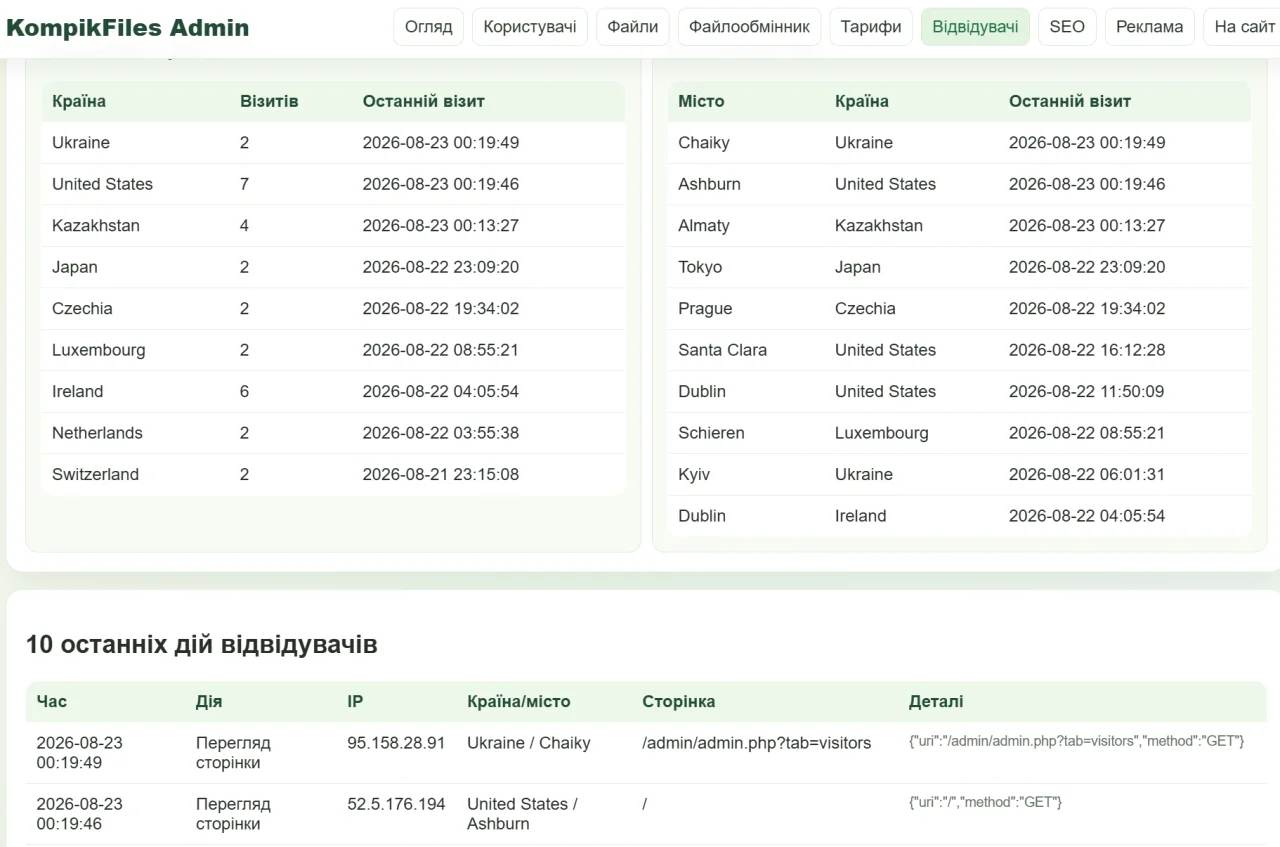Viewport: 1280px width, 847px height.
Task: Click the date 2026-08-22 06:01:31
Action: coord(1087,475)
